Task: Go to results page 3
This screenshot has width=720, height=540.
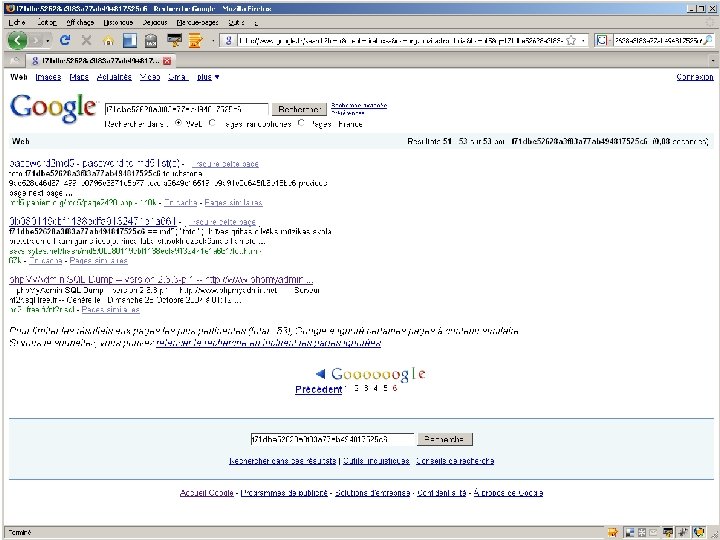Action: pyautogui.click(x=366, y=388)
